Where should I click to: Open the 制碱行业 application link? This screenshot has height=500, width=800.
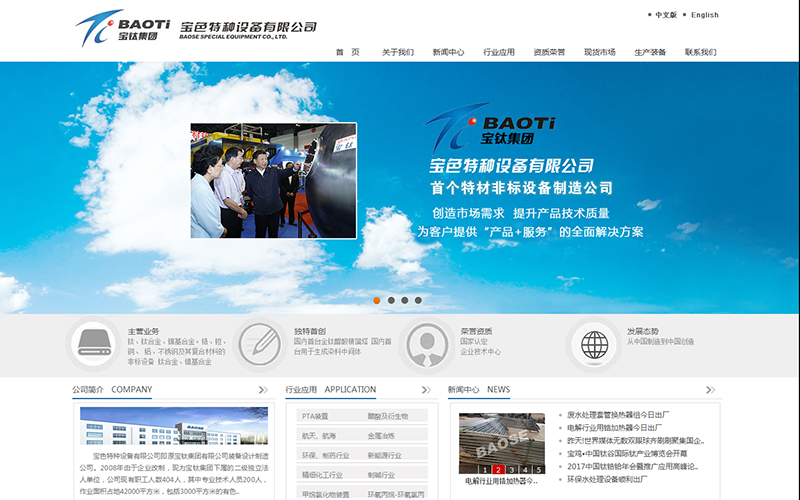coord(381,474)
